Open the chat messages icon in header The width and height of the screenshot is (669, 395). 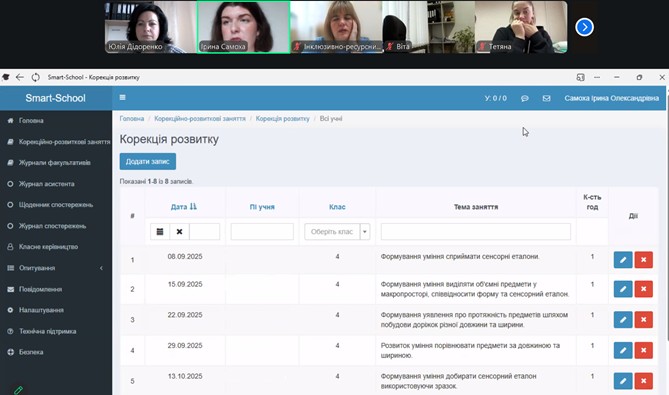(525, 99)
